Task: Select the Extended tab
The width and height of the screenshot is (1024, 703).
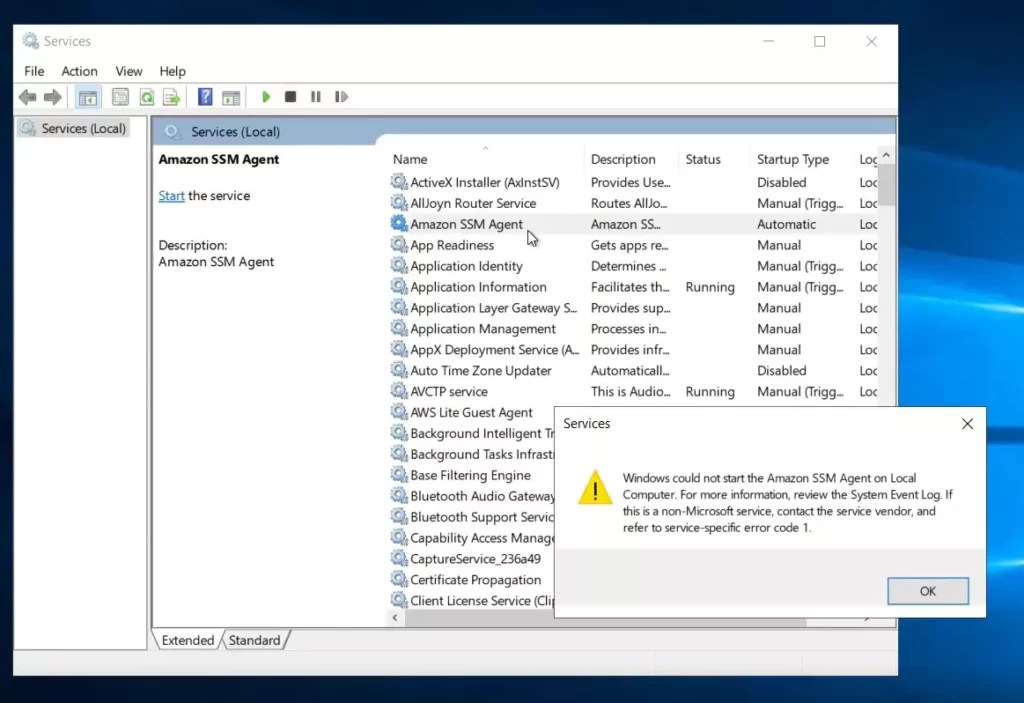Action: pos(187,640)
